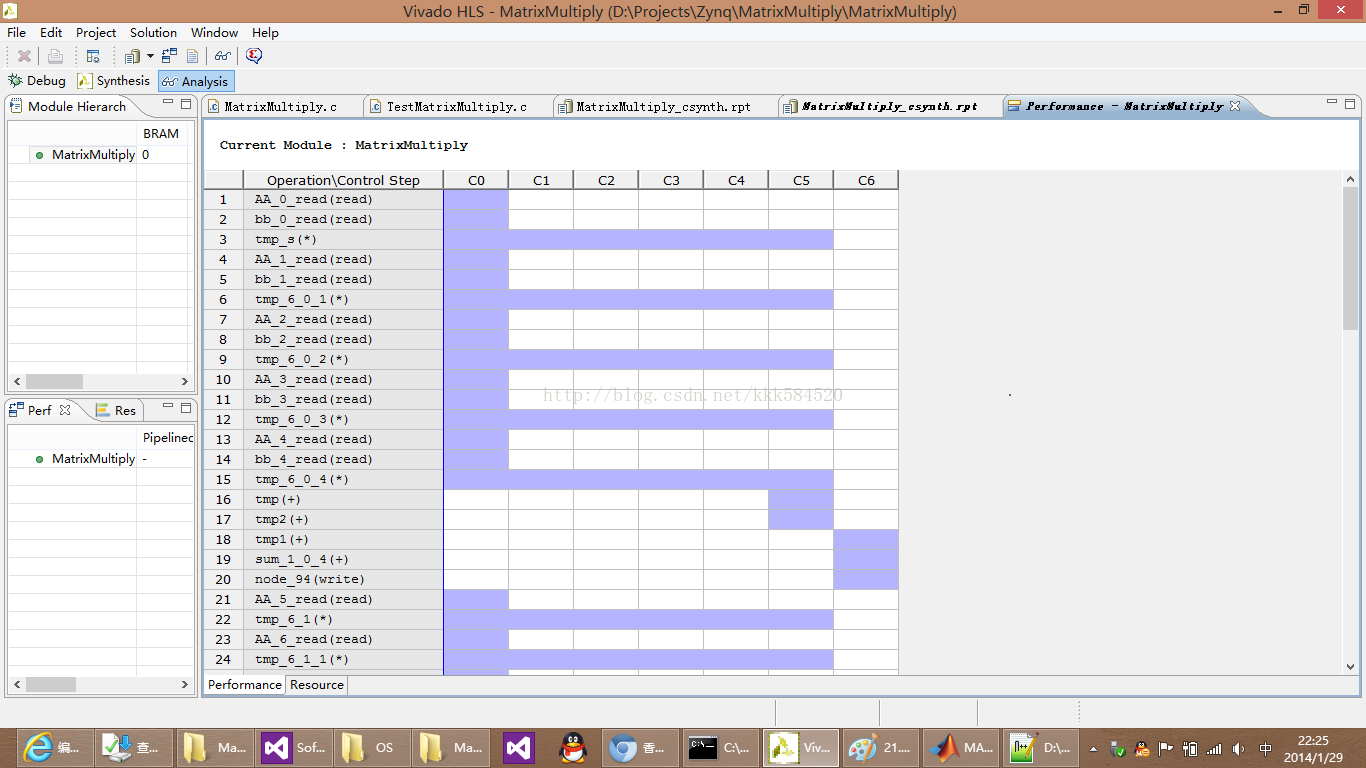This screenshot has width=1366, height=768.
Task: Click Perf panel horizontal scrollbar right arrow
Action: tap(184, 684)
